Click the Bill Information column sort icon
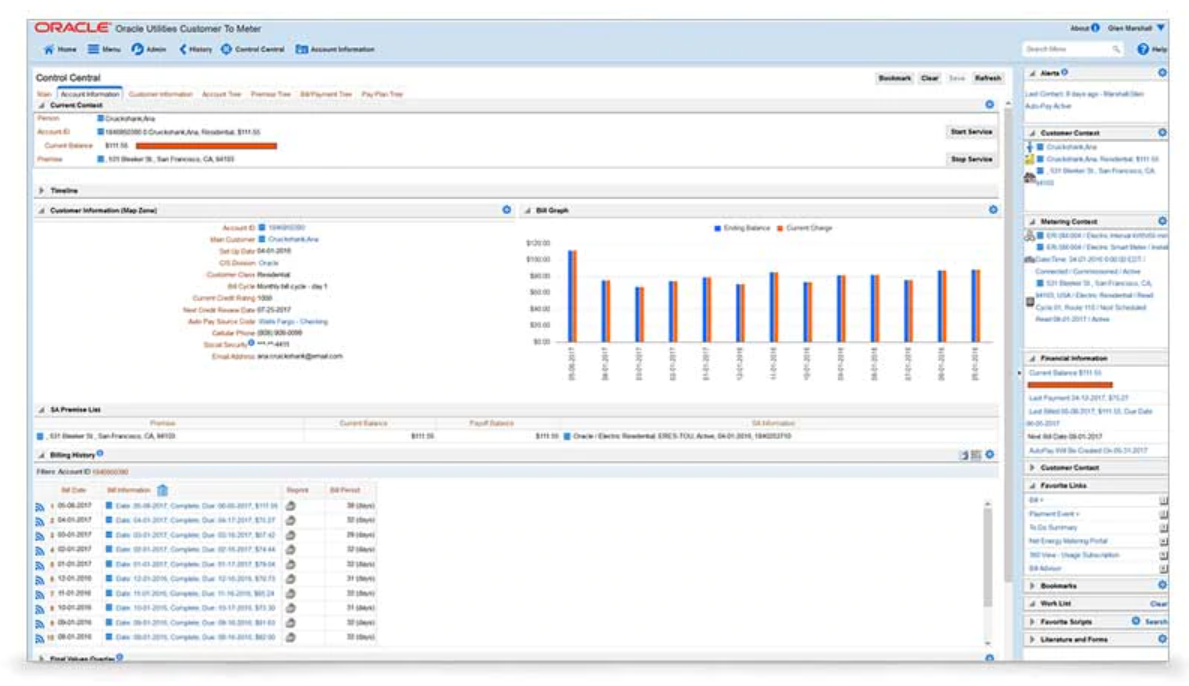This screenshot has height=686, width=1189. [162, 490]
